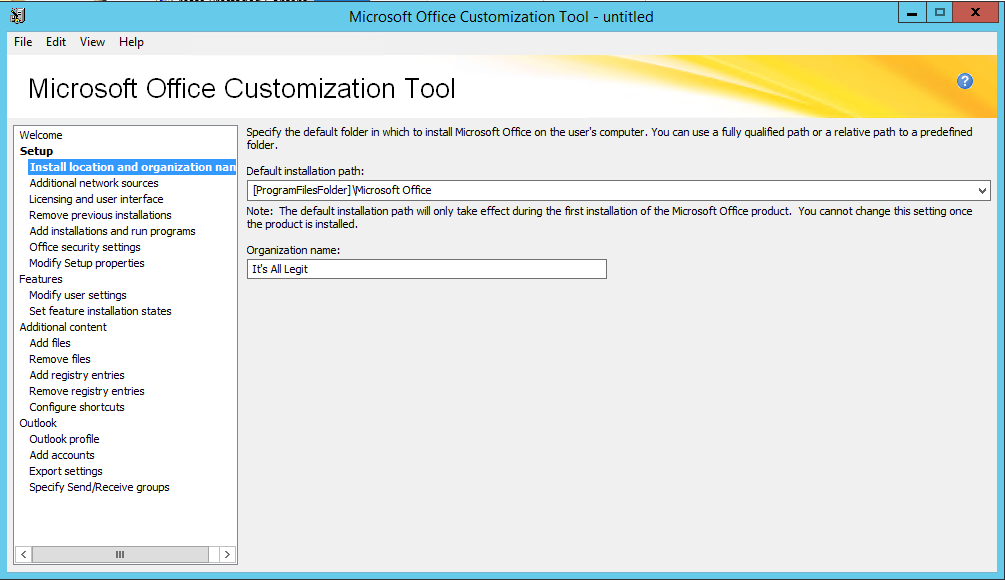Expand the Default installation path dropdown
This screenshot has height=580, width=1005.
coord(982,190)
